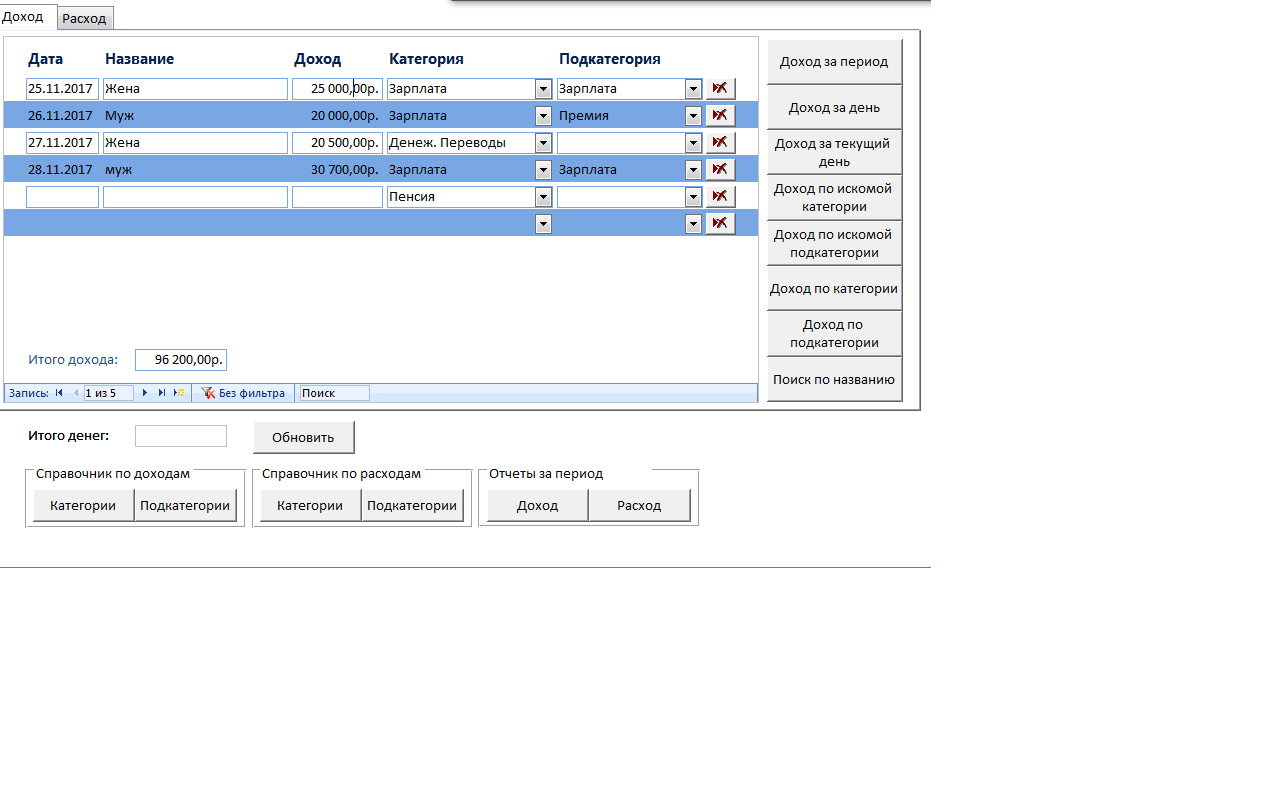The width and height of the screenshot is (1280, 800).
Task: Click the Без фильтра filter indicator
Action: pyautogui.click(x=244, y=393)
